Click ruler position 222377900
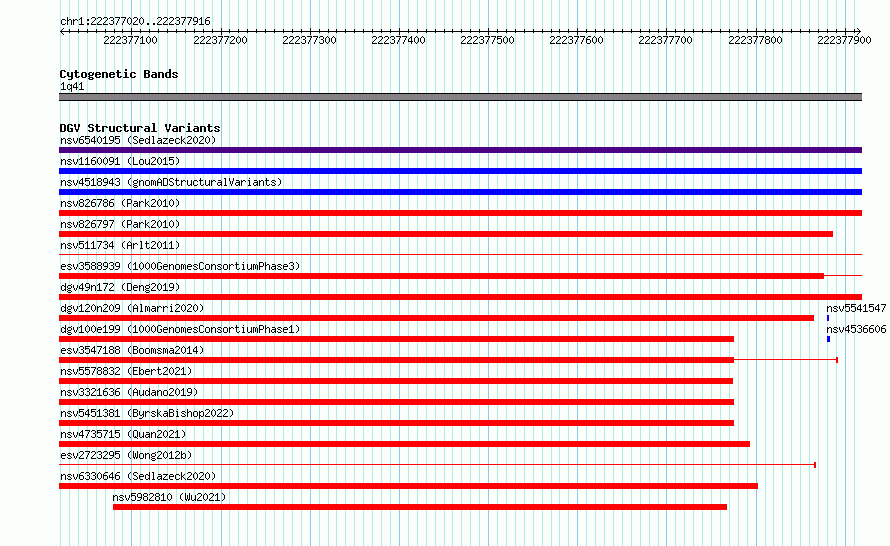Viewport: 890px width, 546px height. pos(845,40)
